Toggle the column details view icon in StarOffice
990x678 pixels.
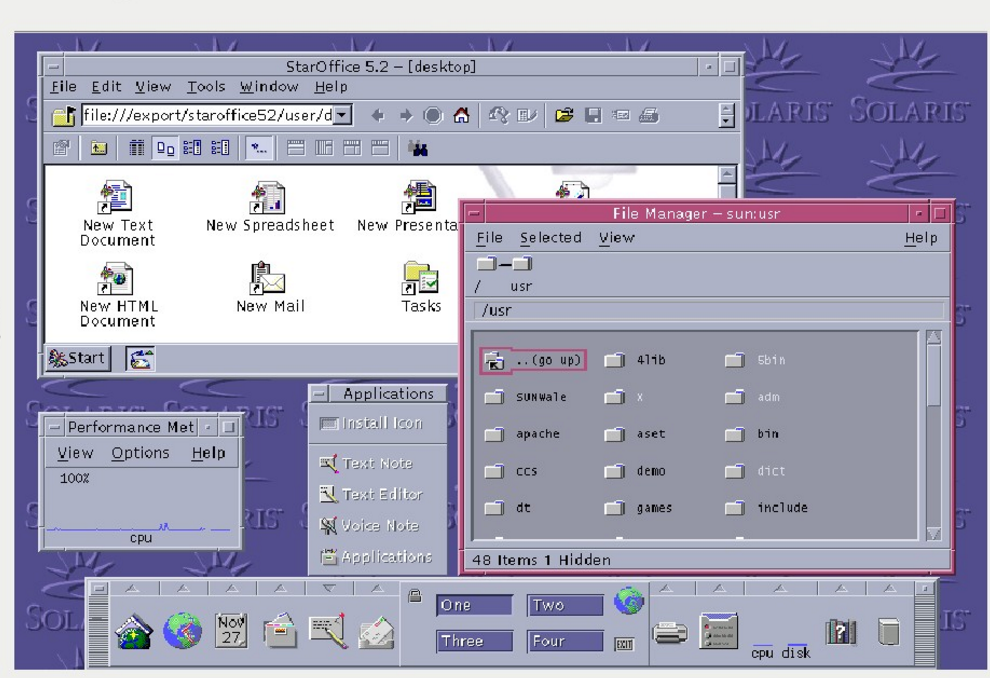(137, 148)
